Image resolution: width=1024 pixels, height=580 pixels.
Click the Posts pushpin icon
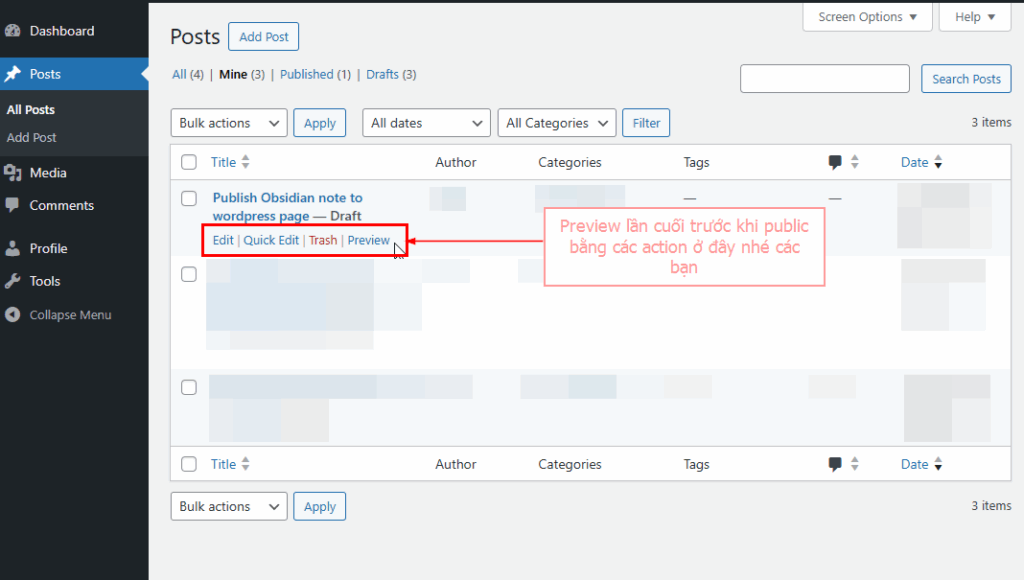coord(13,74)
